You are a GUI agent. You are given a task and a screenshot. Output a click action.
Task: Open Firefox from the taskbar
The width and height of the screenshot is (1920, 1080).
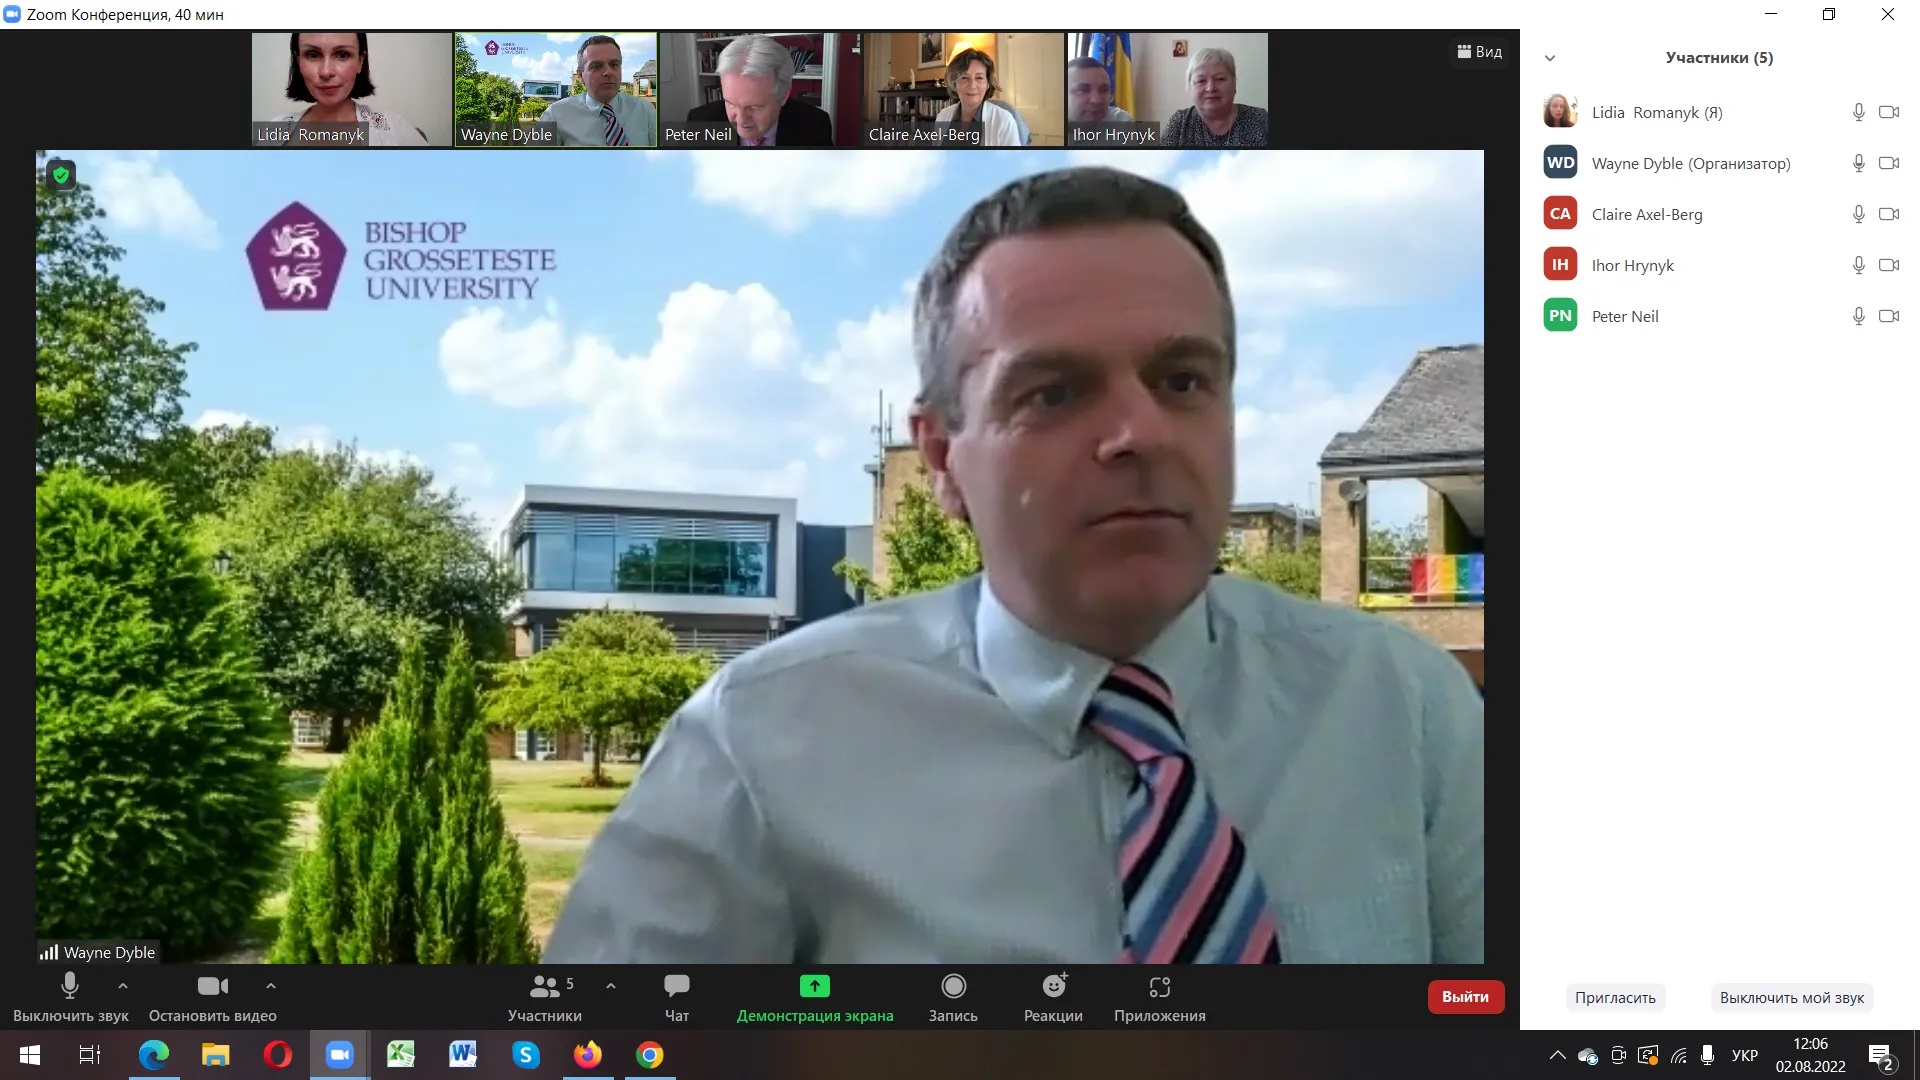click(588, 1055)
